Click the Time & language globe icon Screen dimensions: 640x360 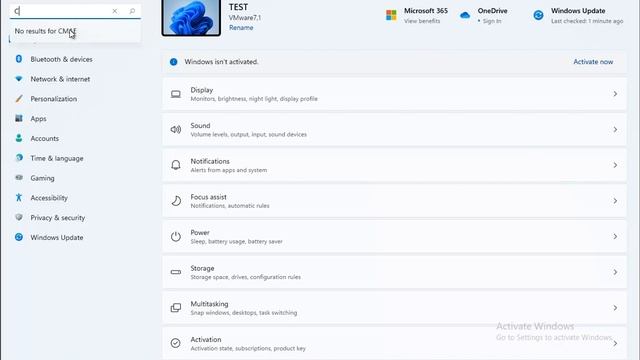point(19,158)
